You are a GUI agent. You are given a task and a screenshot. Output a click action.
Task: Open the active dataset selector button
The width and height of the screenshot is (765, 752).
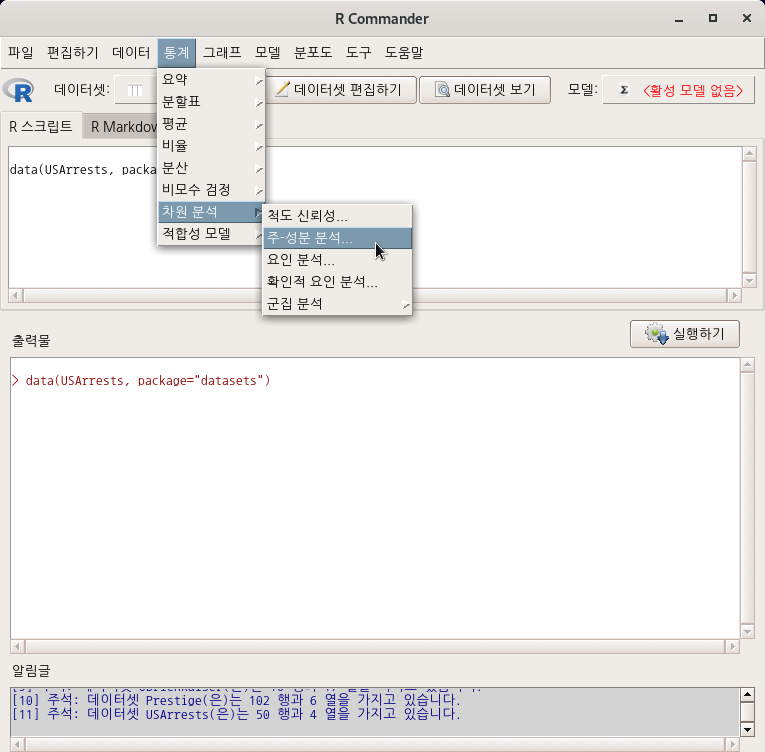click(136, 90)
